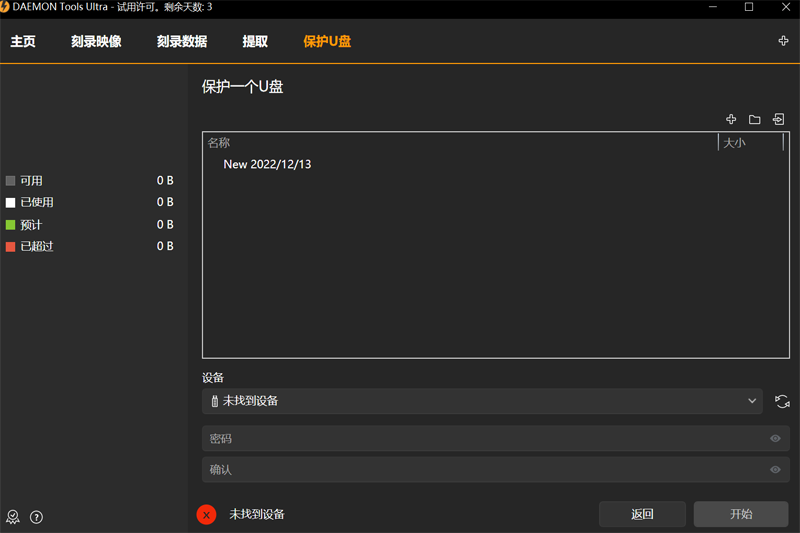Select the 保护U盘 tab
Screen dimensions: 800x533
327,41
